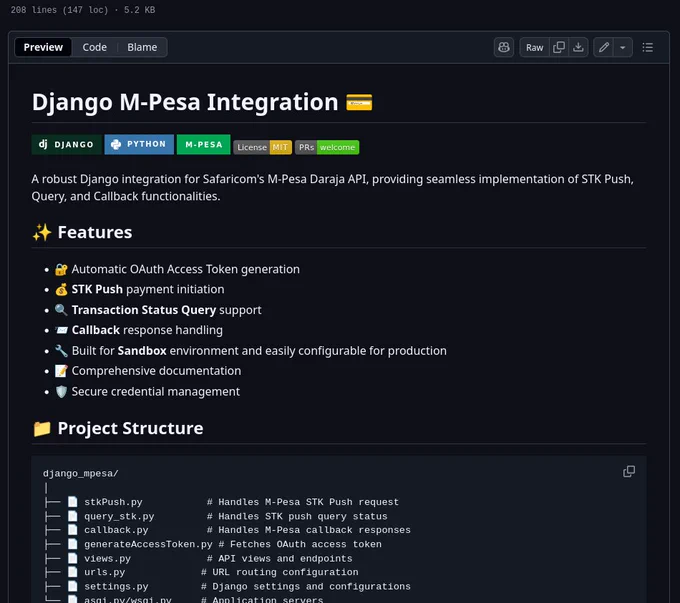
Task: Open the outline list icon
Action: coord(647,47)
